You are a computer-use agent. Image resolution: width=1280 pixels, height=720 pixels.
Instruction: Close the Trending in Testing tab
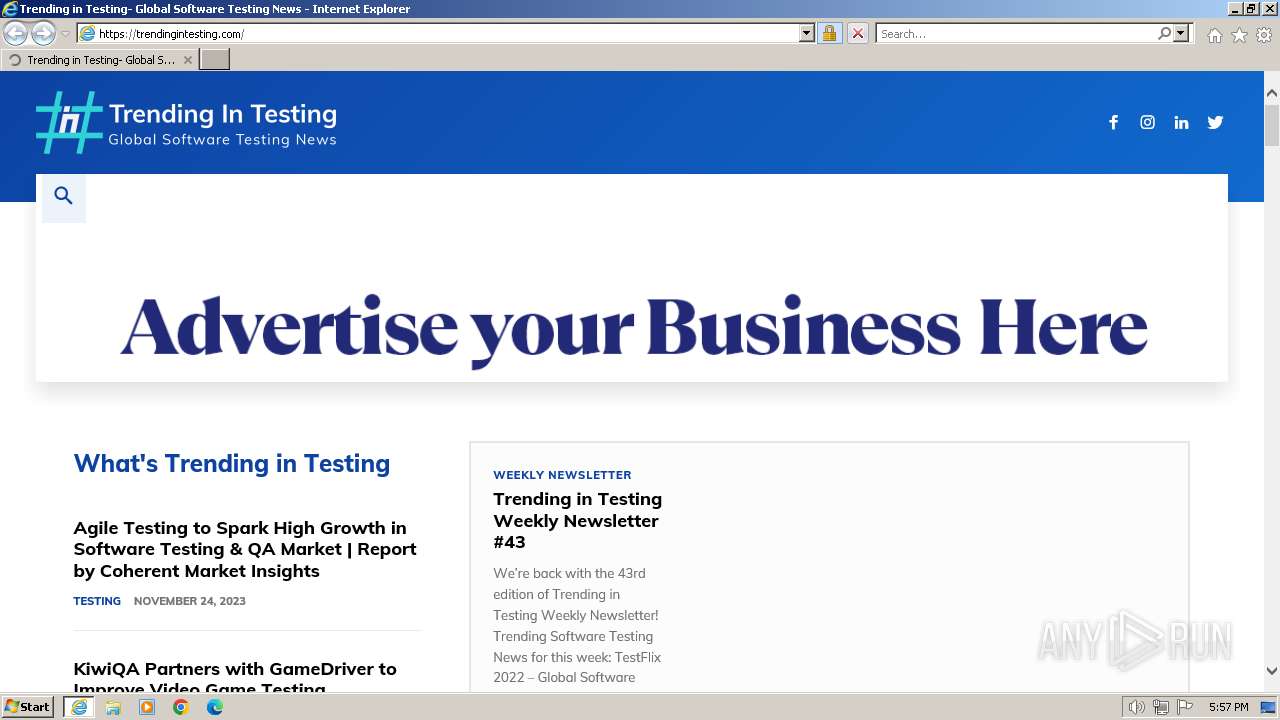click(187, 60)
